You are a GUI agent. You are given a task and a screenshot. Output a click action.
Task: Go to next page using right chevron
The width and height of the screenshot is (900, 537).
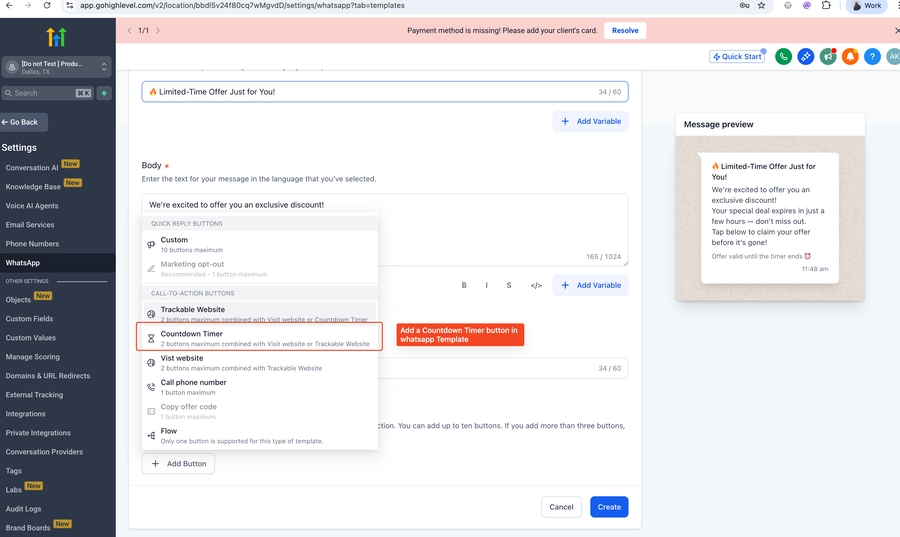[158, 31]
